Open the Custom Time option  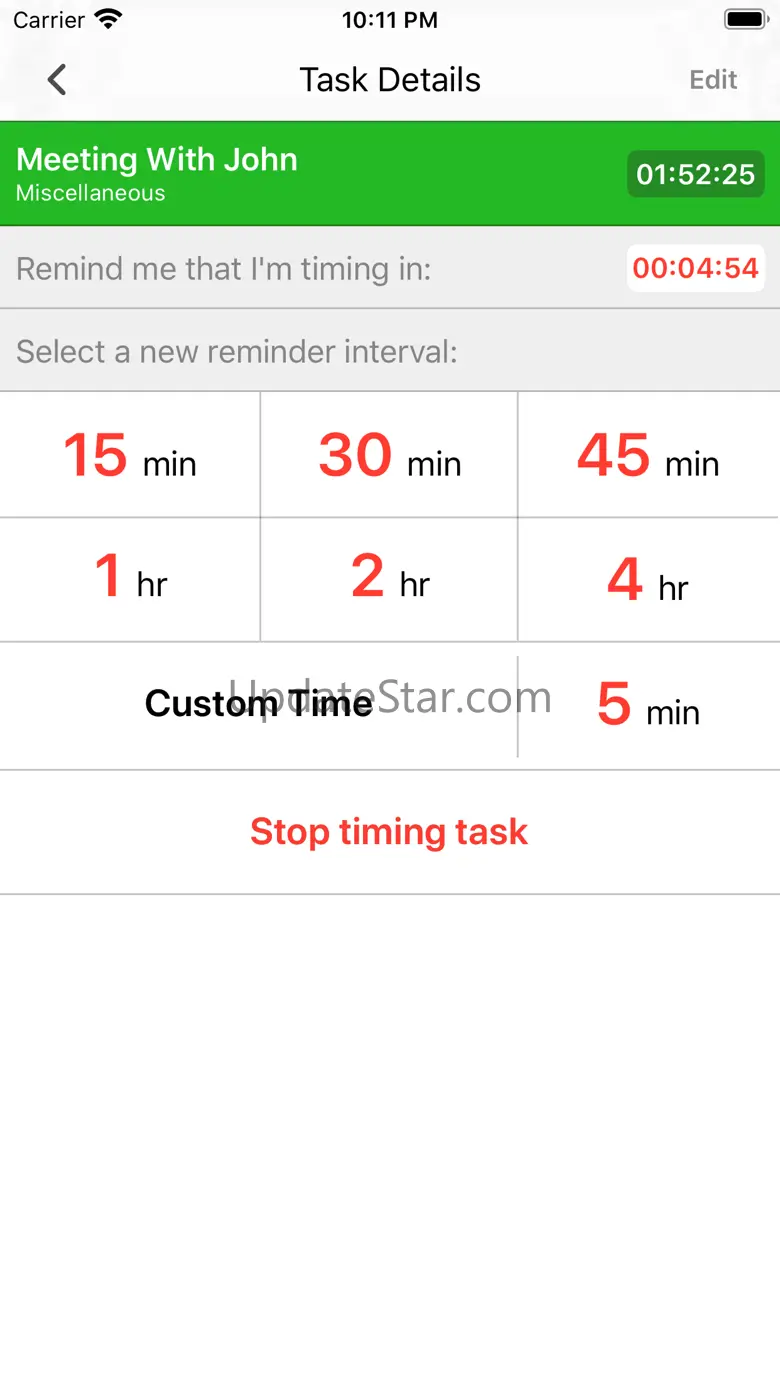258,704
